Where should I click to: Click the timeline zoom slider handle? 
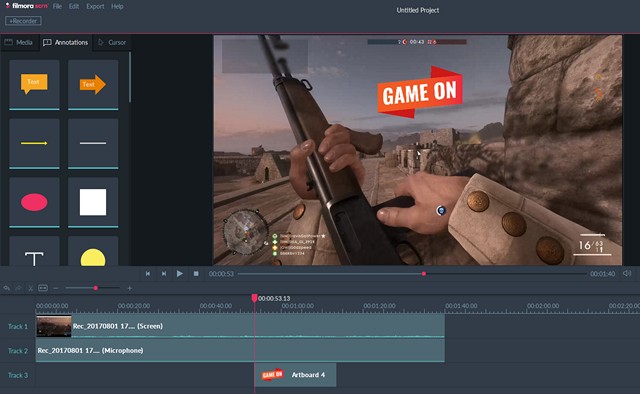[96, 288]
